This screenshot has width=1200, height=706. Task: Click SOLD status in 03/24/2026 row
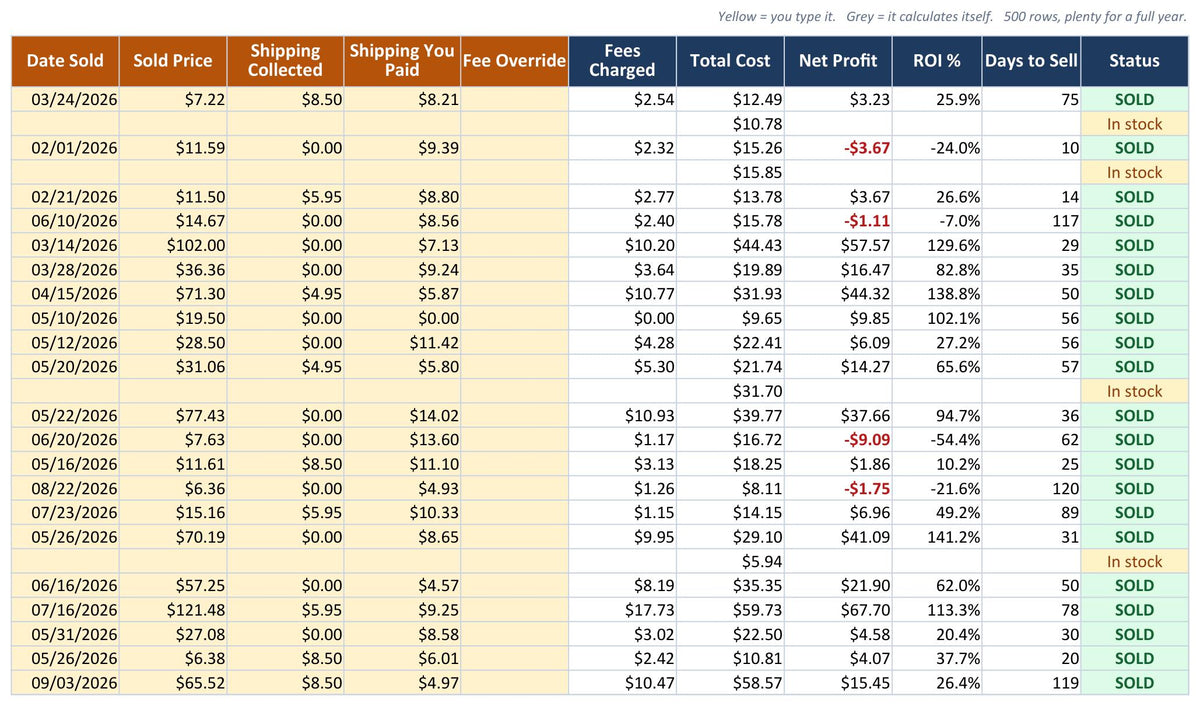[x=1135, y=100]
